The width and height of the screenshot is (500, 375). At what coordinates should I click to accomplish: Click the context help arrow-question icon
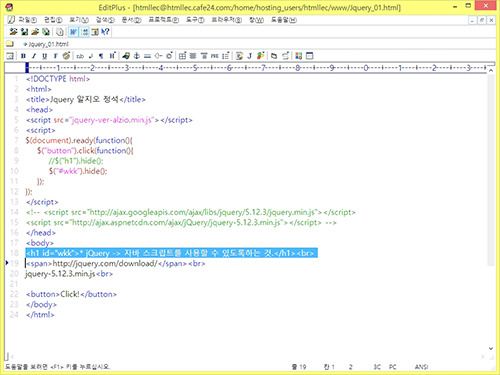[x=105, y=32]
